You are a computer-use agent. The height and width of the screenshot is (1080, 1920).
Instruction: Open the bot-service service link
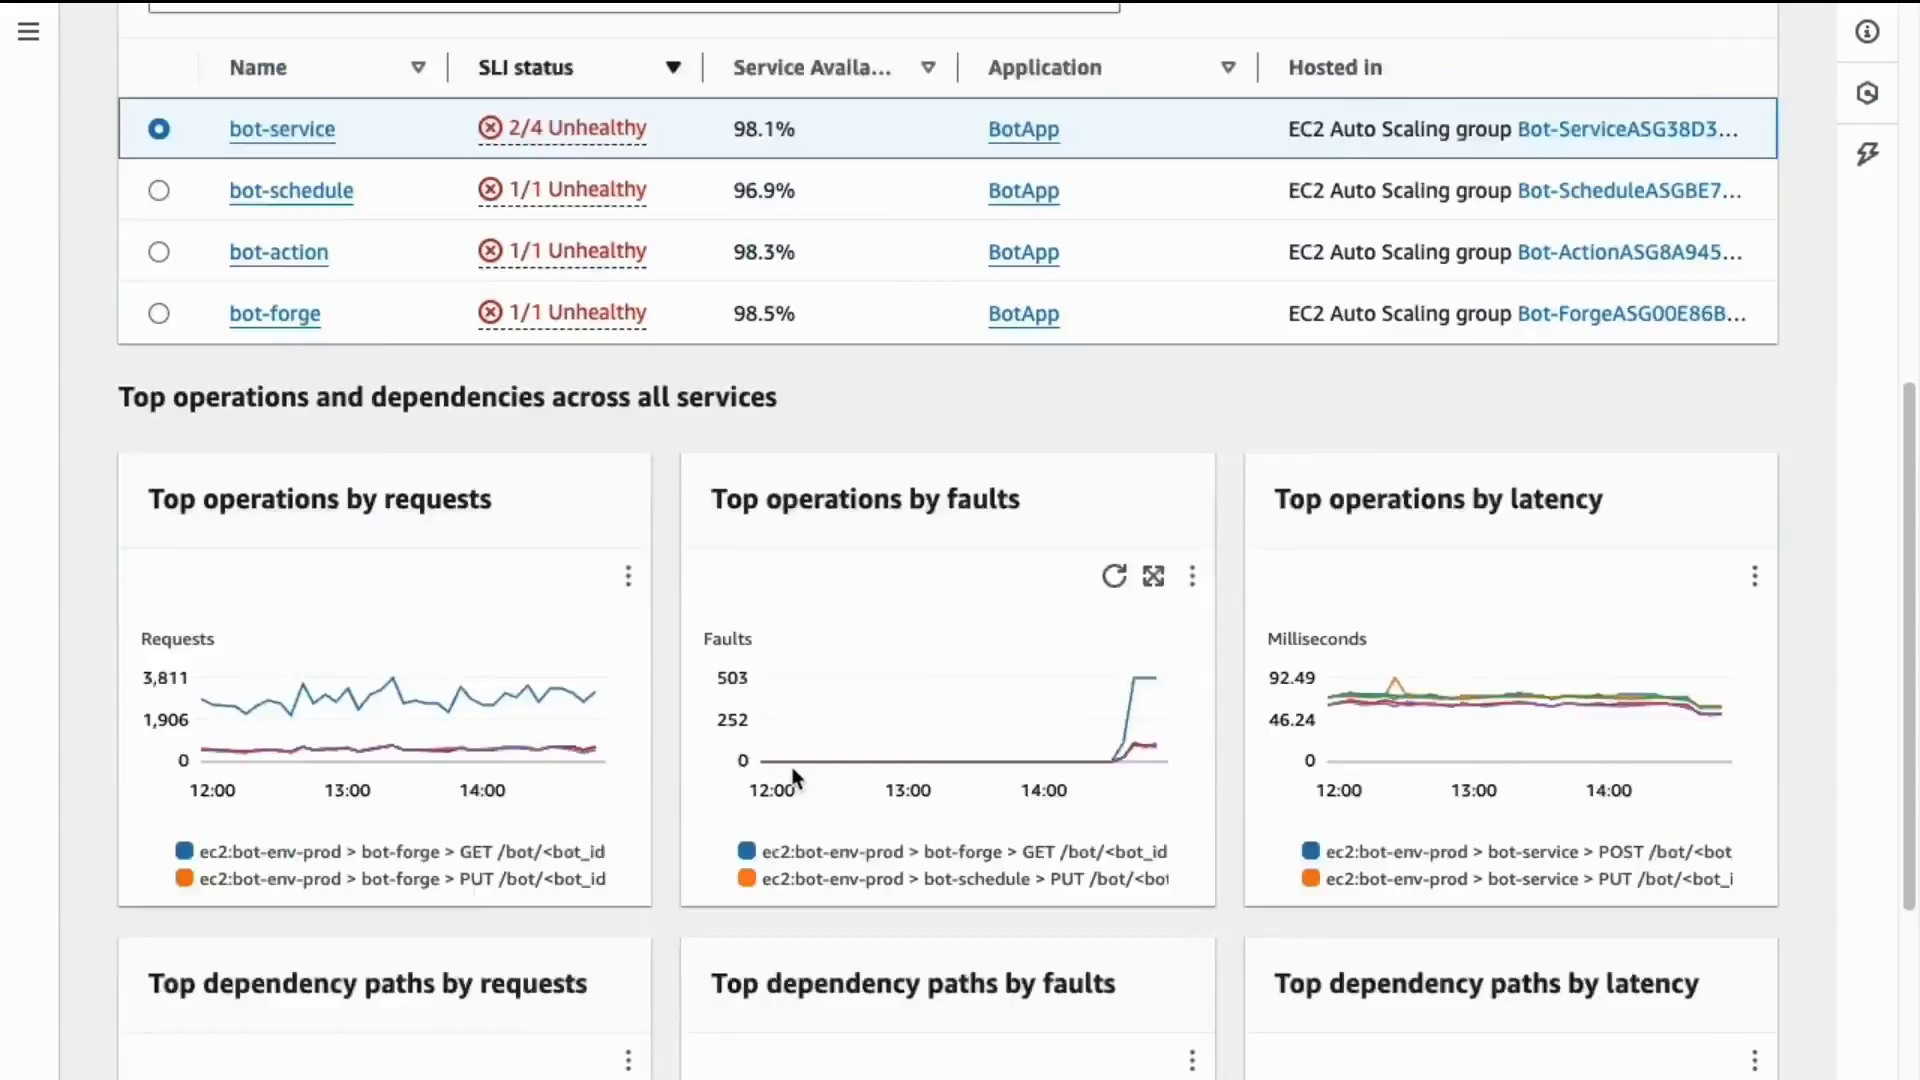[282, 129]
